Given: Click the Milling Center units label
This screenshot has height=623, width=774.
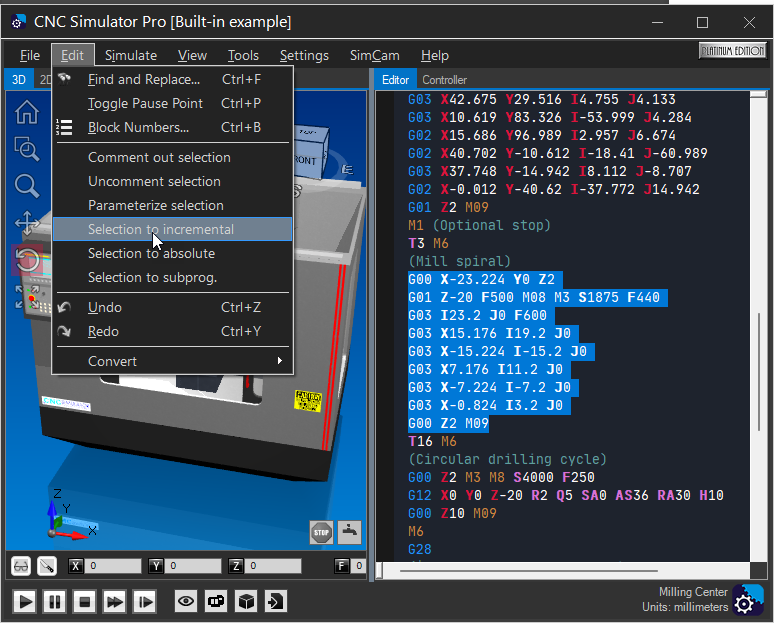Looking at the screenshot, I should 685,599.
